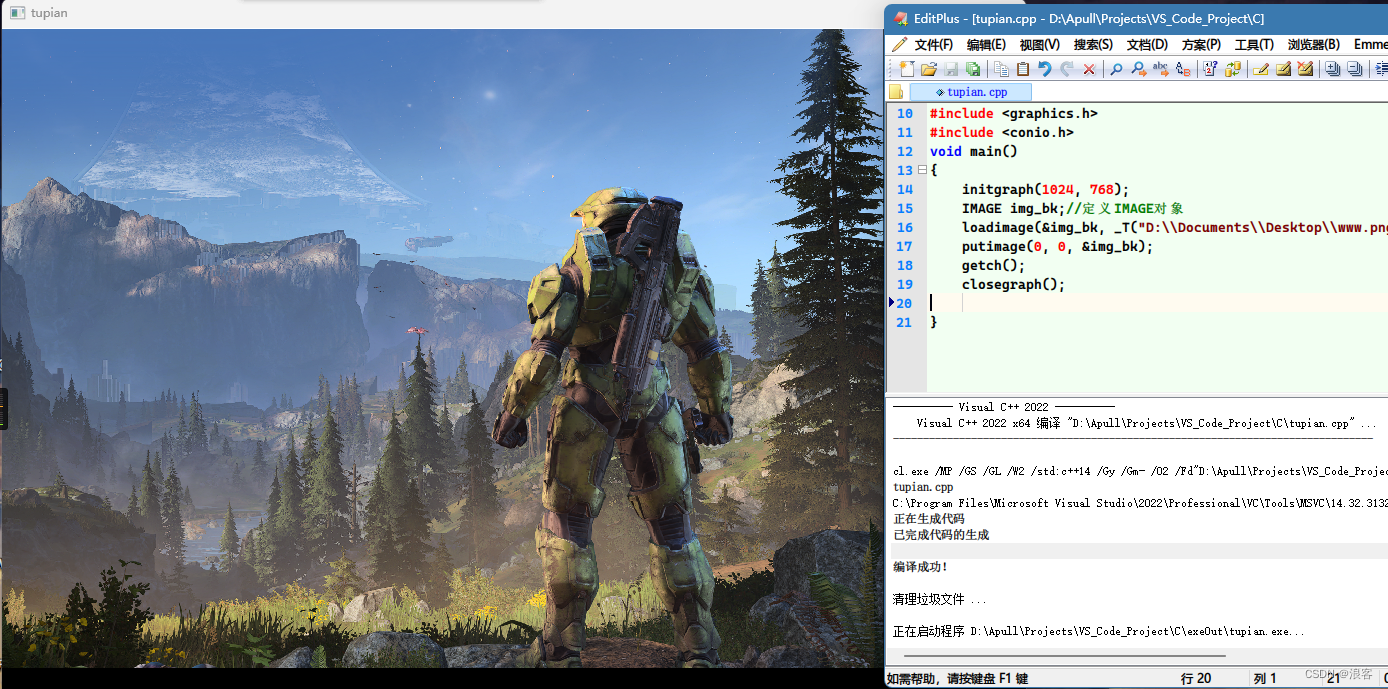Click the Go To Line icon
1388x689 pixels.
point(1210,69)
